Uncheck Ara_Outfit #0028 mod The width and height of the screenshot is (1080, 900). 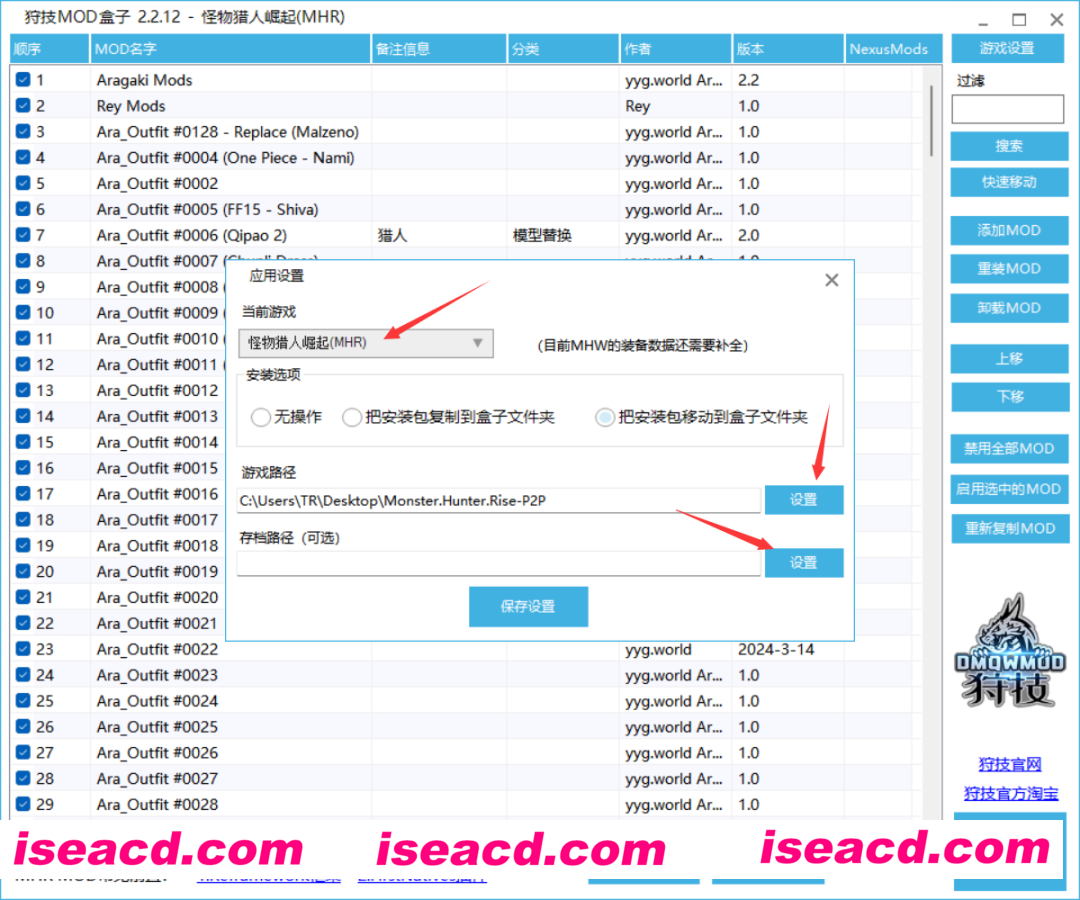pyautogui.click(x=22, y=804)
